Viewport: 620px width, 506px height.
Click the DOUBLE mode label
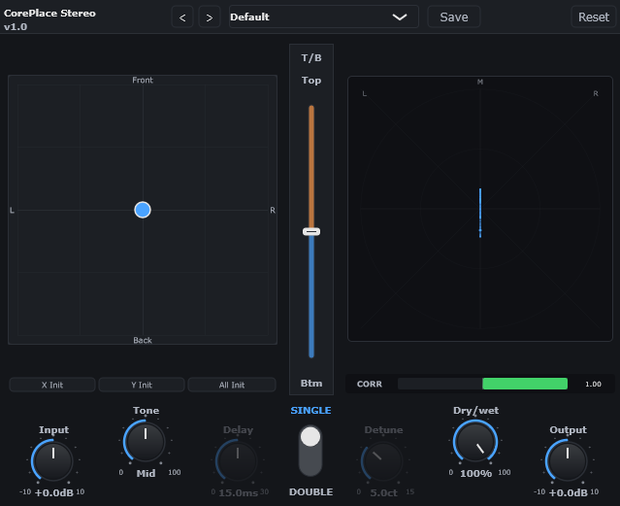pyautogui.click(x=311, y=492)
